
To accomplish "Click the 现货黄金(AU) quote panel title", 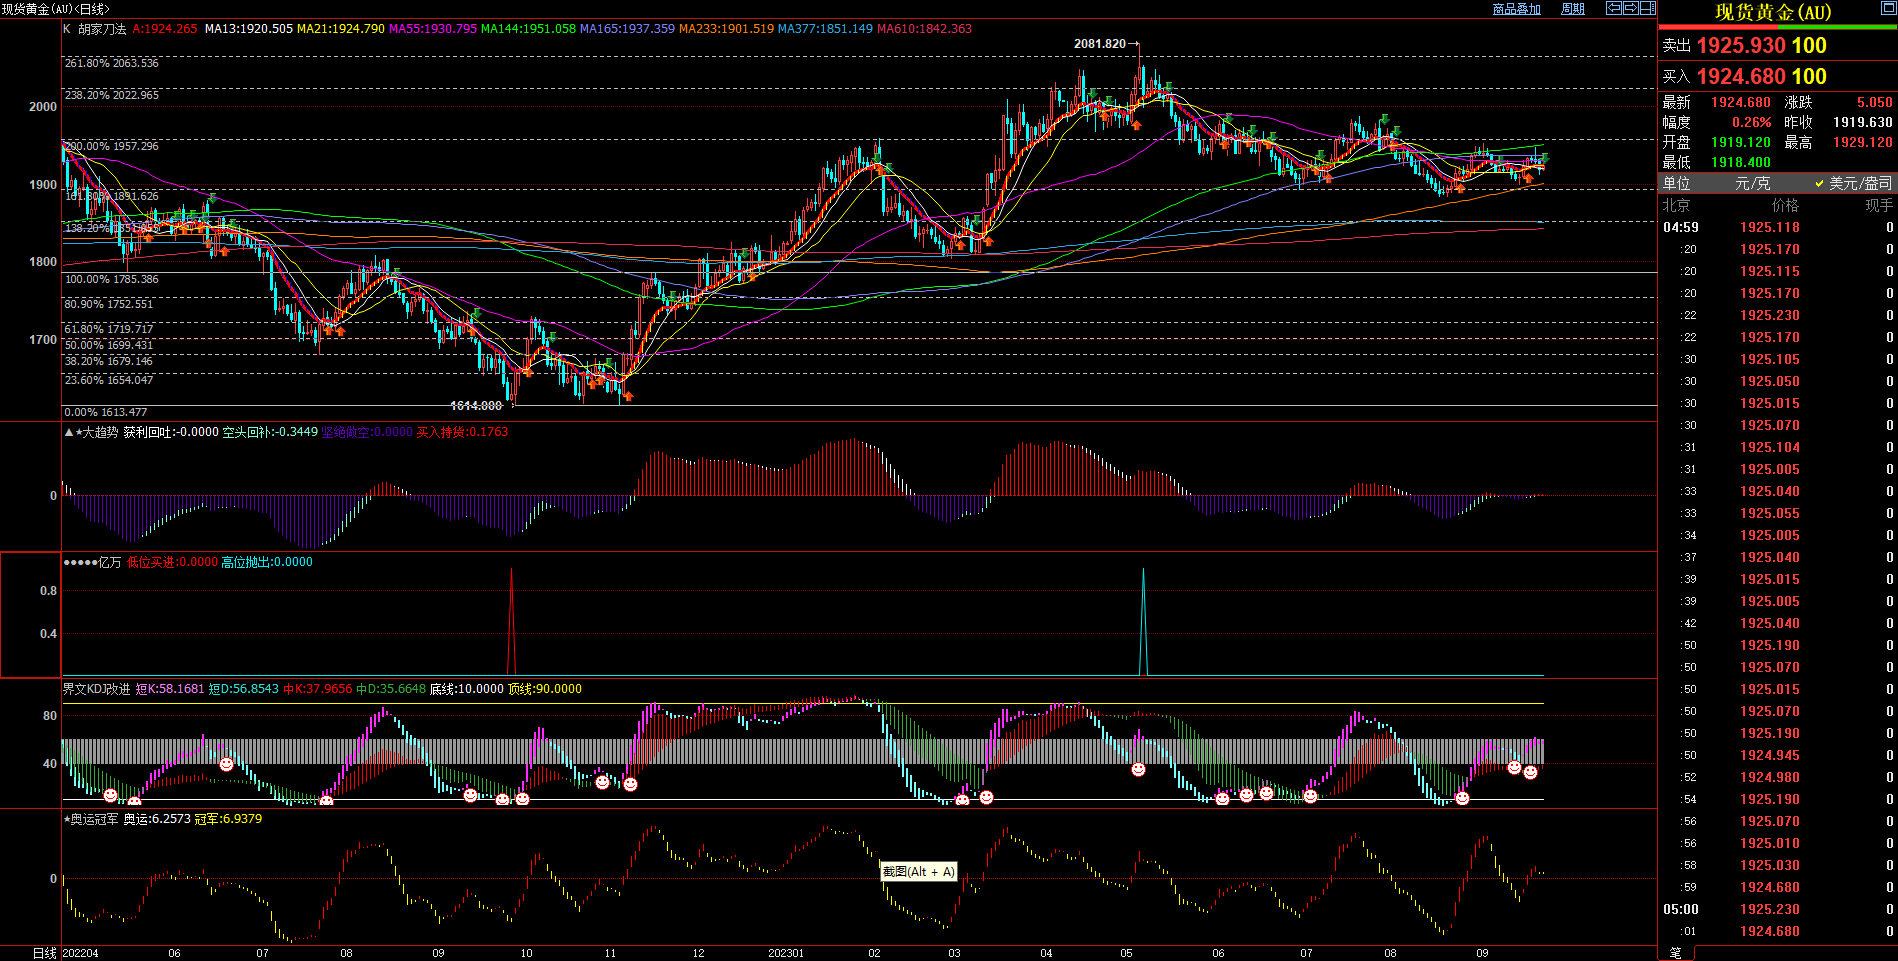I will click(x=1773, y=12).
